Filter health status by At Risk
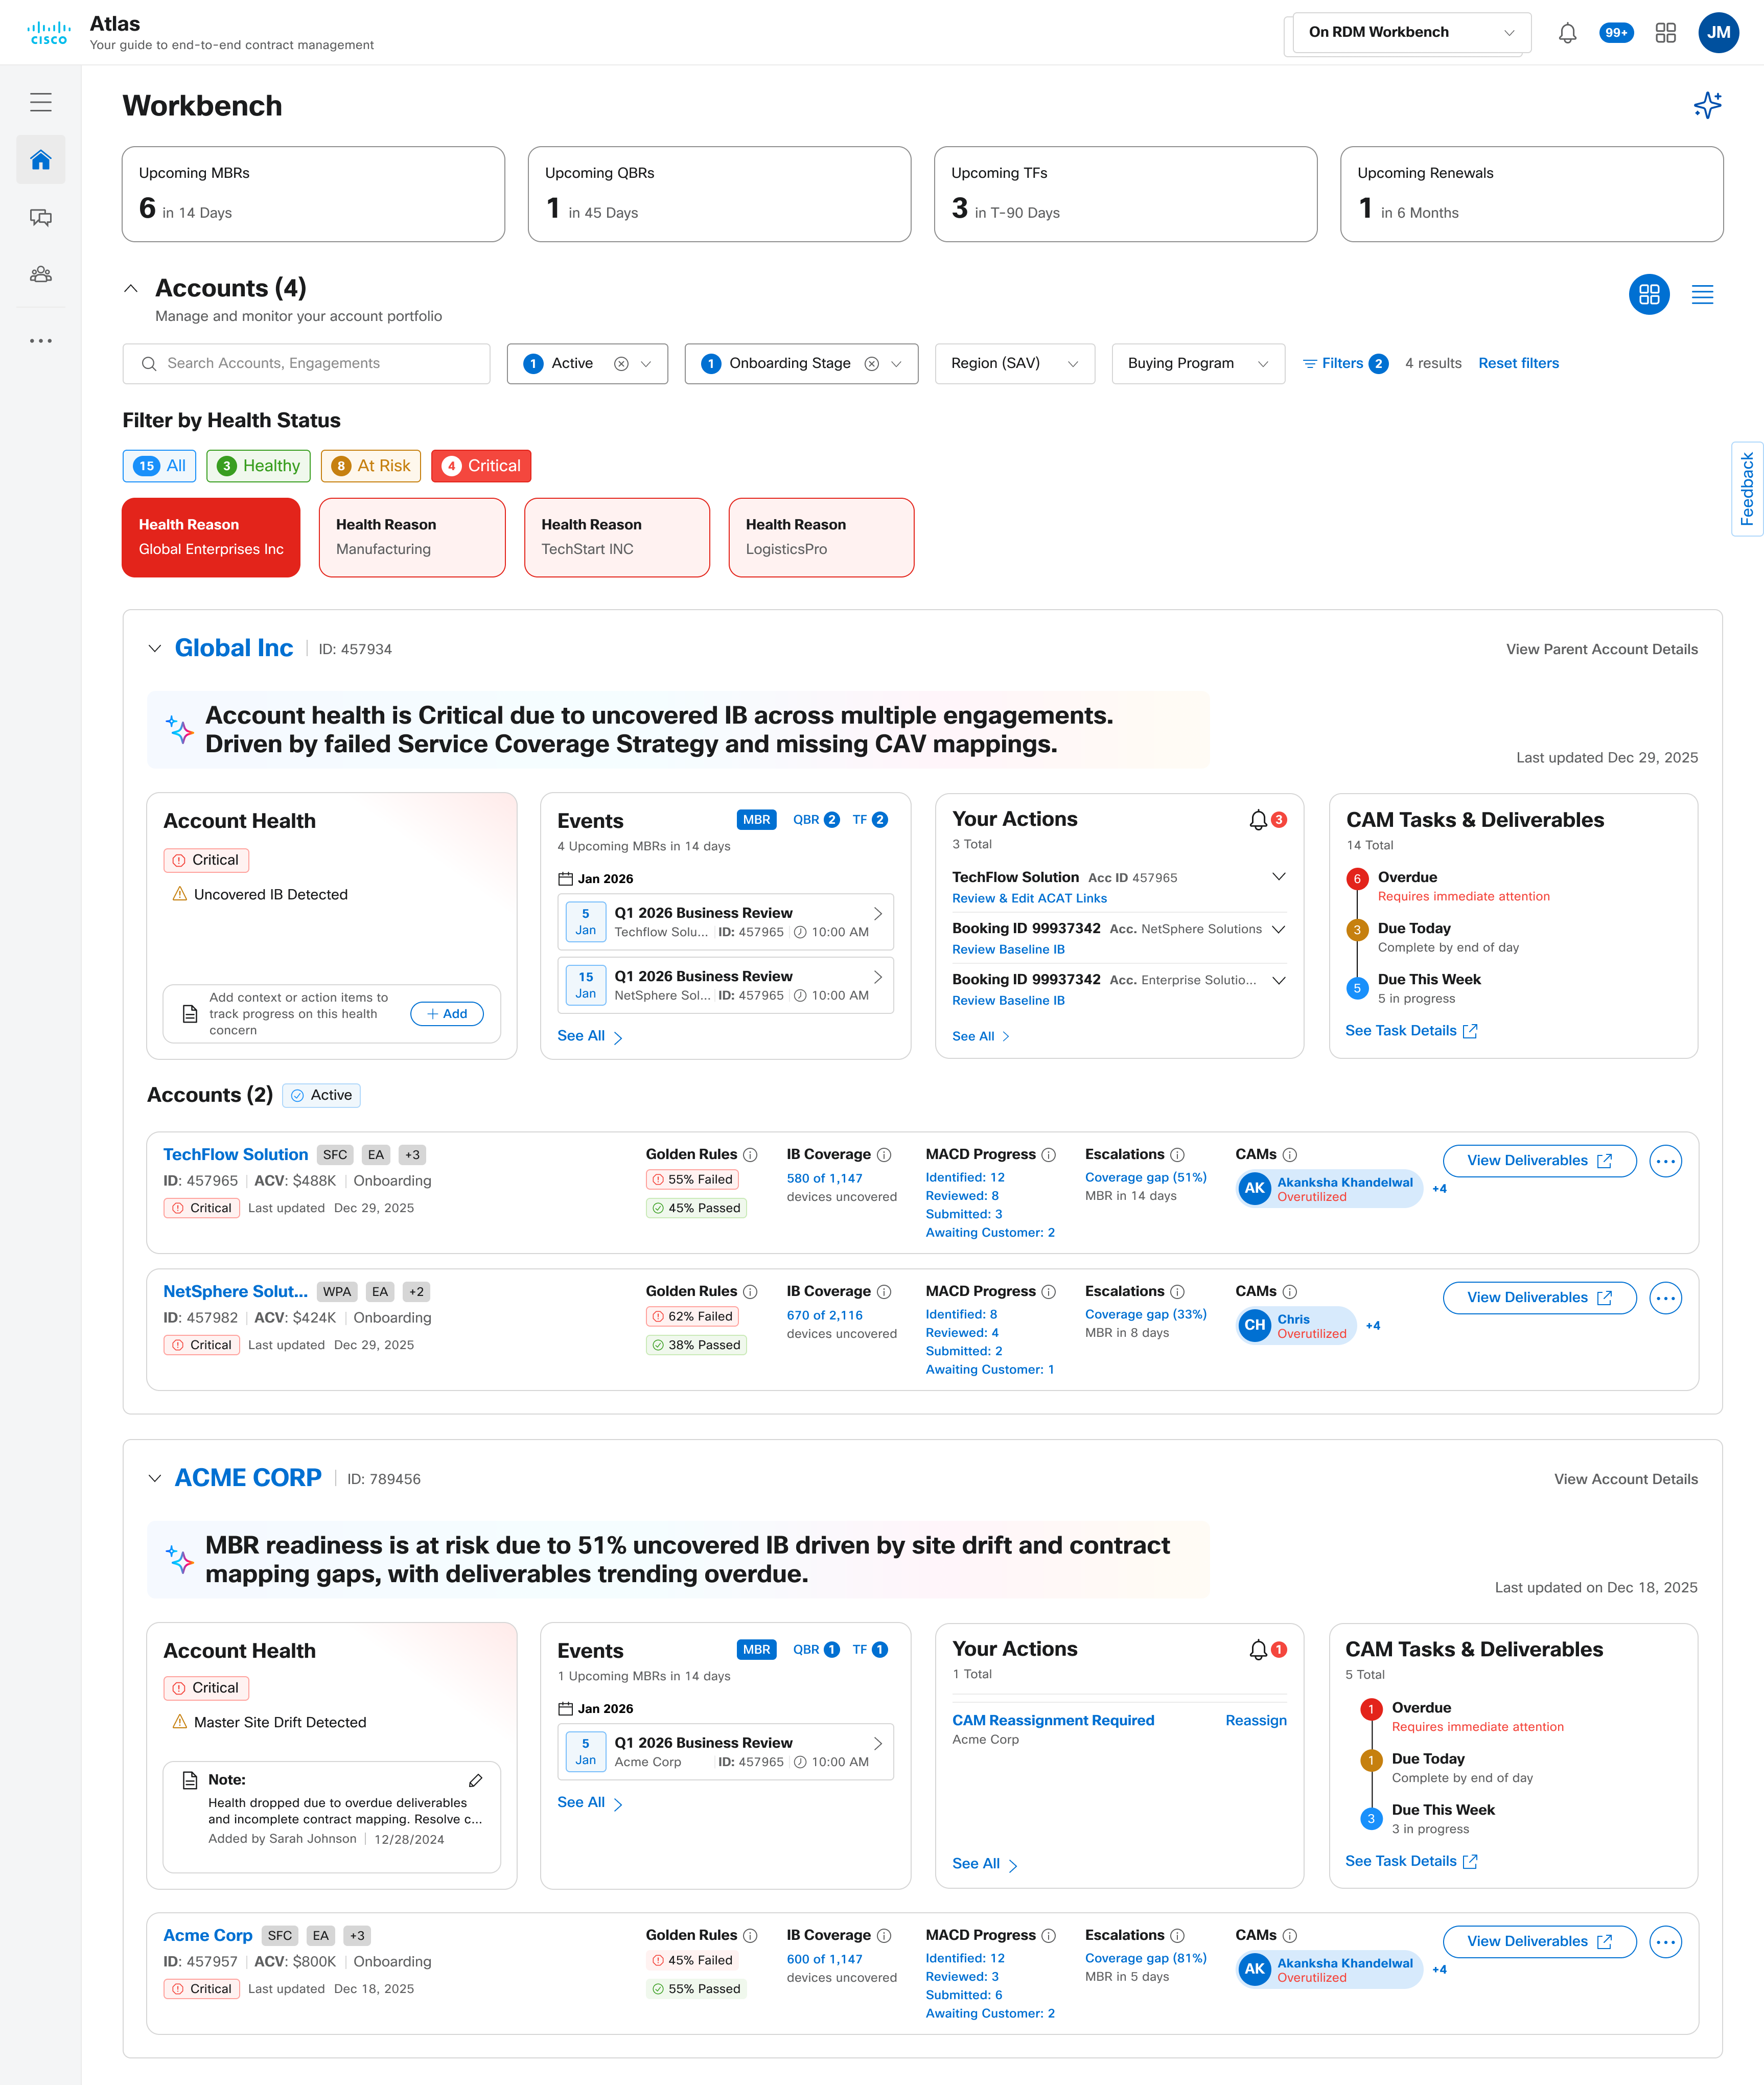1764x2085 pixels. (371, 466)
